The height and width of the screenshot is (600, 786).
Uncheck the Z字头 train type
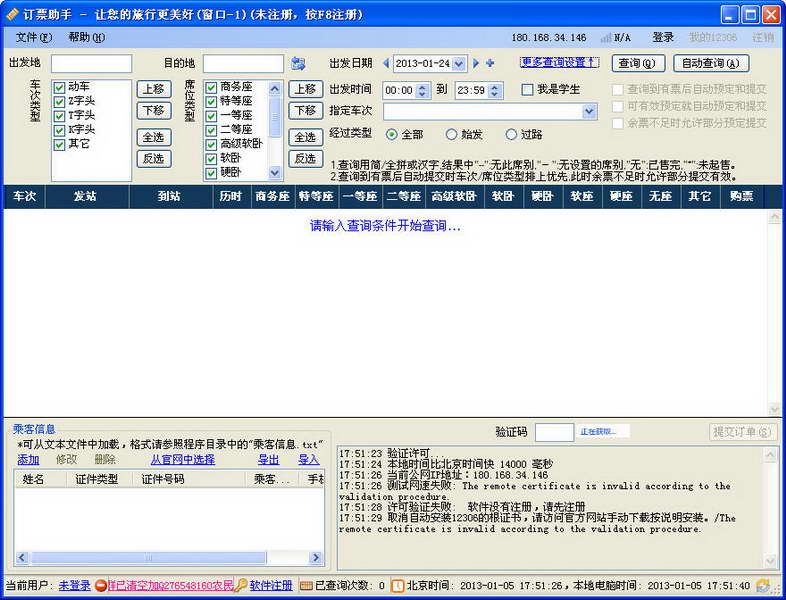[59, 102]
